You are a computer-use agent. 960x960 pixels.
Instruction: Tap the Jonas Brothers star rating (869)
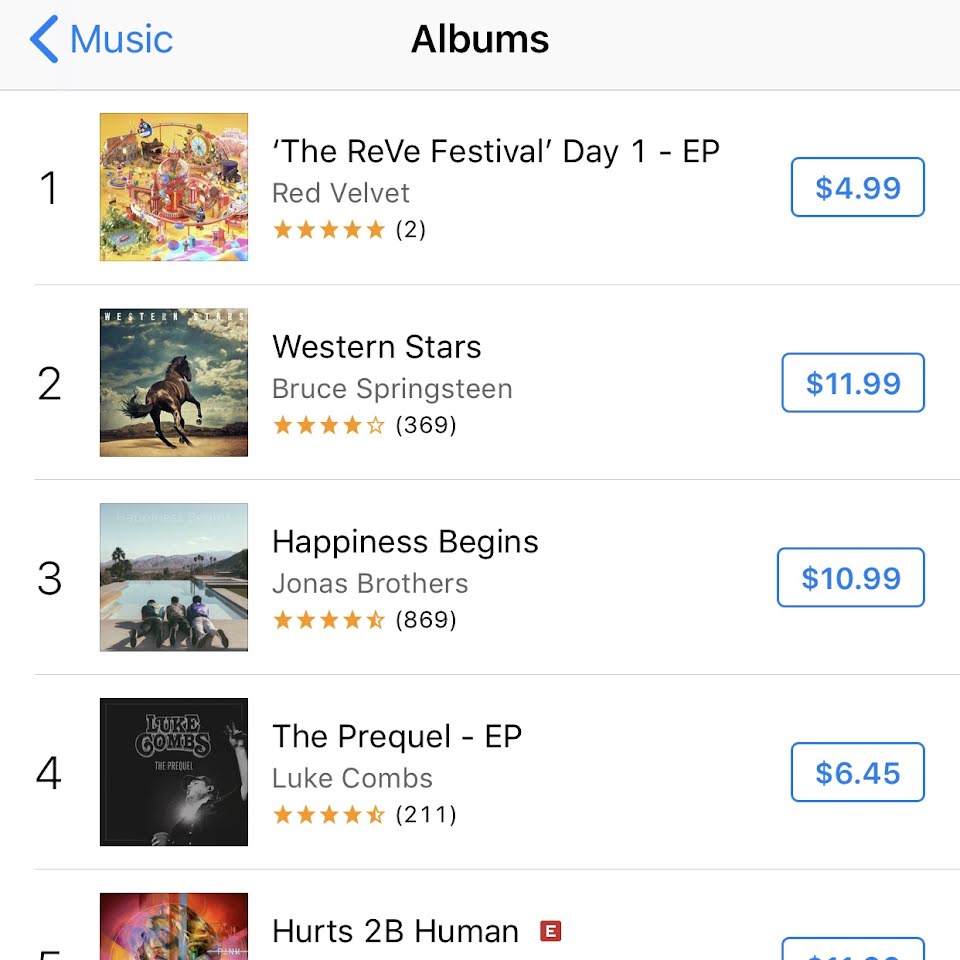[x=364, y=620]
